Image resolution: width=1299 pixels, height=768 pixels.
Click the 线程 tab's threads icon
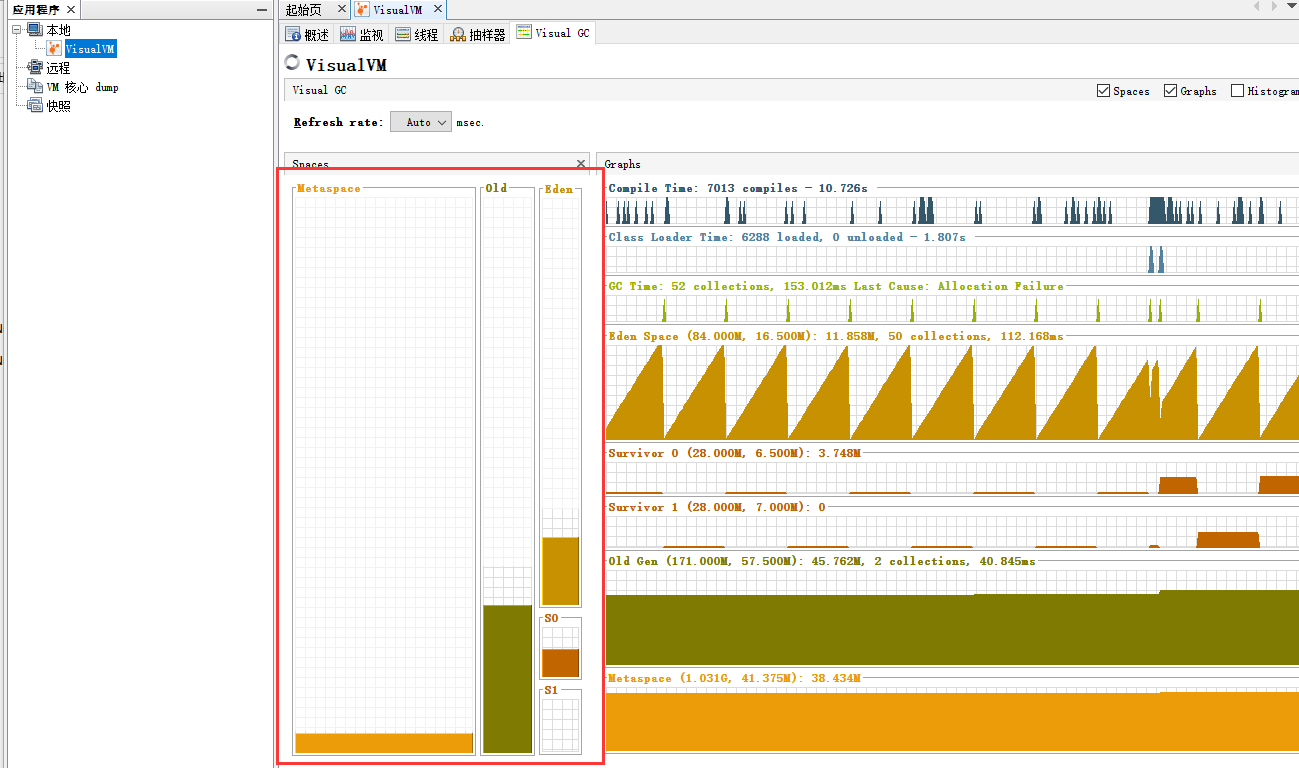tap(403, 34)
